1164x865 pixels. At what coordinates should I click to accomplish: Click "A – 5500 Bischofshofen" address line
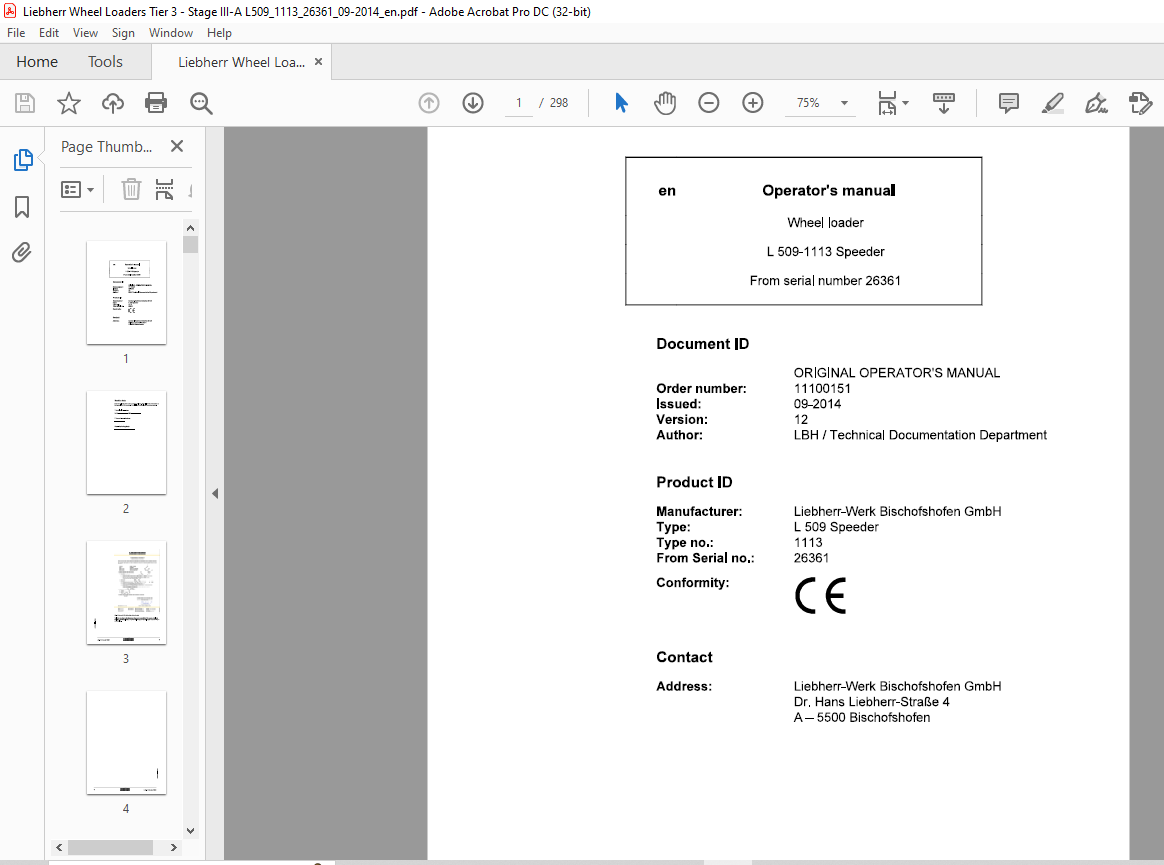coord(862,717)
